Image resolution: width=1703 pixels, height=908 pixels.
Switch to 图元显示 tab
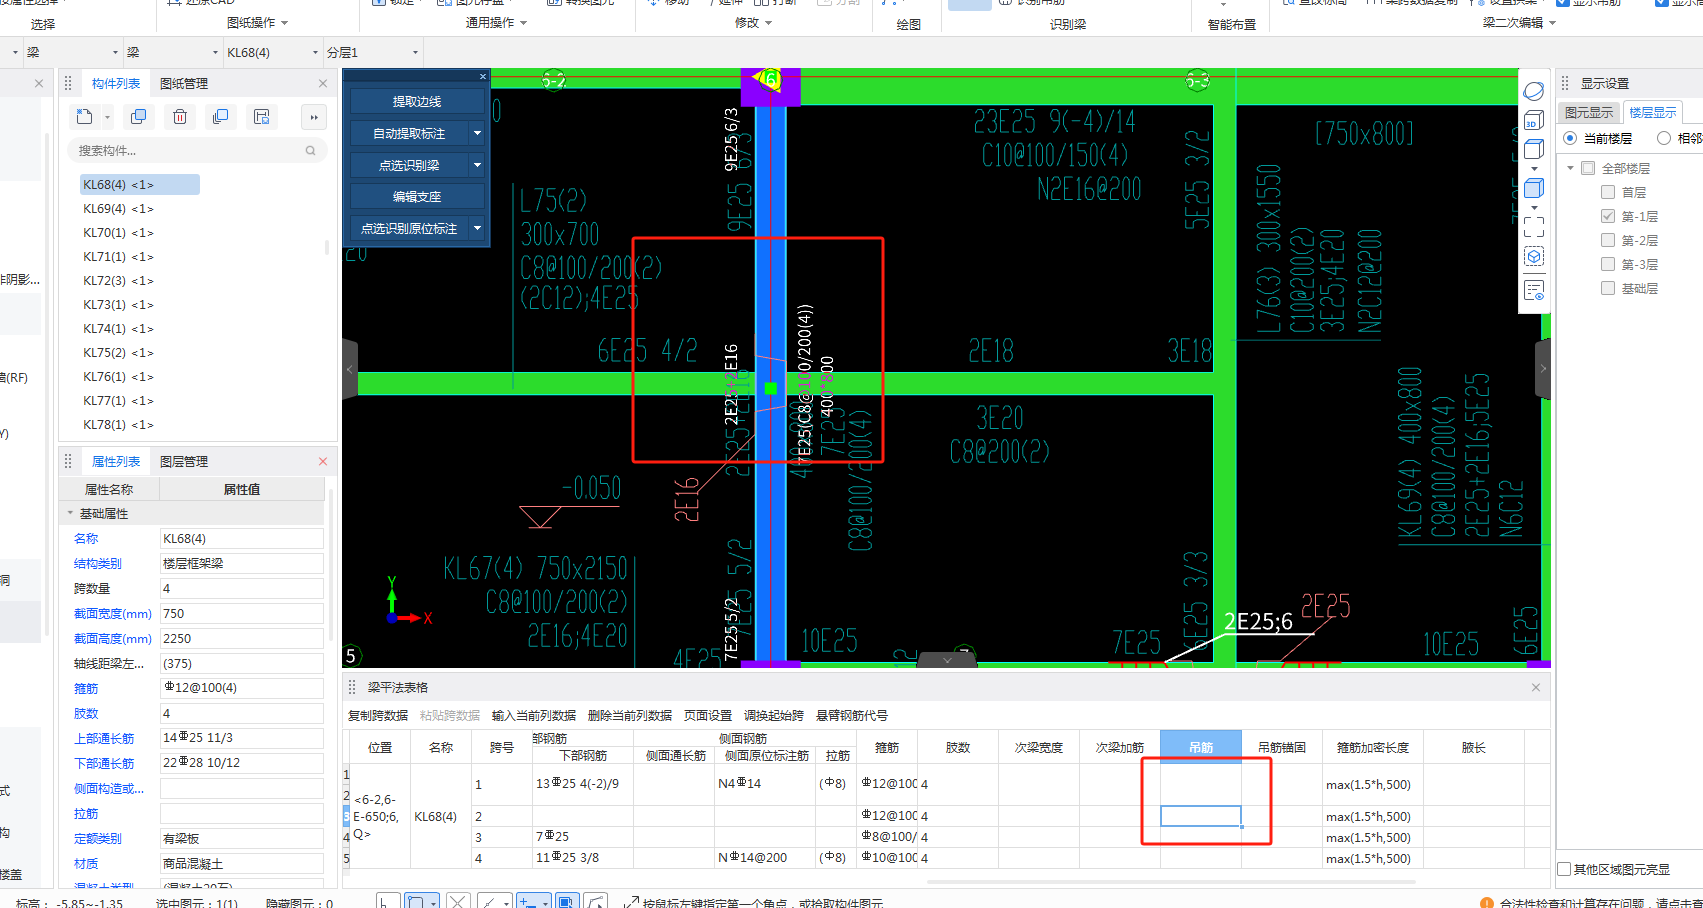pos(1589,112)
